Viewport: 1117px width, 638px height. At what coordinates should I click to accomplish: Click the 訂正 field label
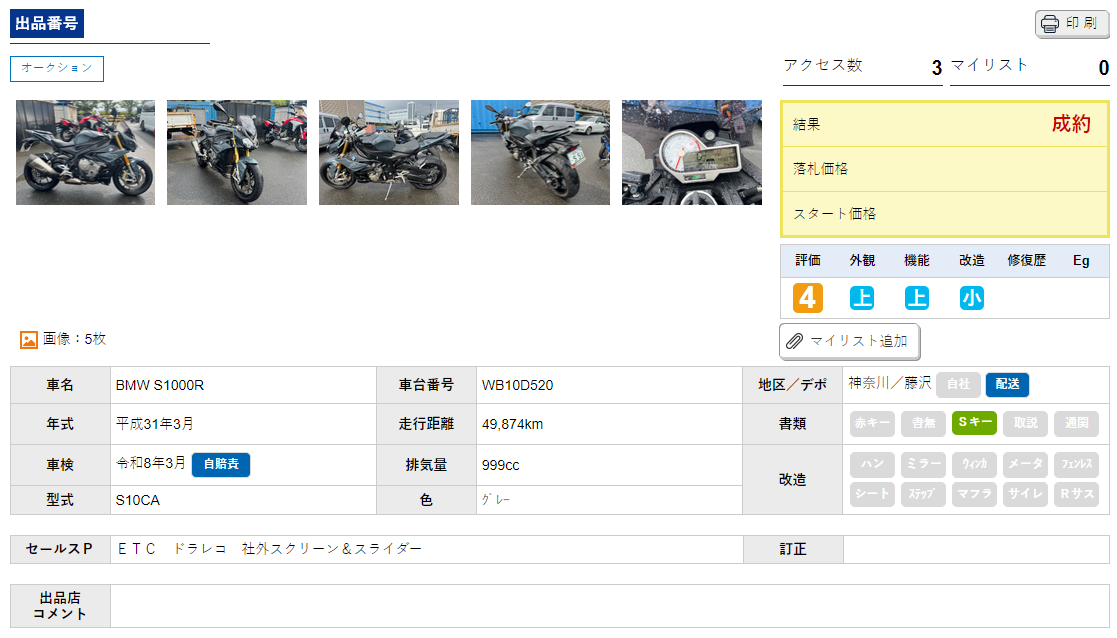click(x=793, y=550)
